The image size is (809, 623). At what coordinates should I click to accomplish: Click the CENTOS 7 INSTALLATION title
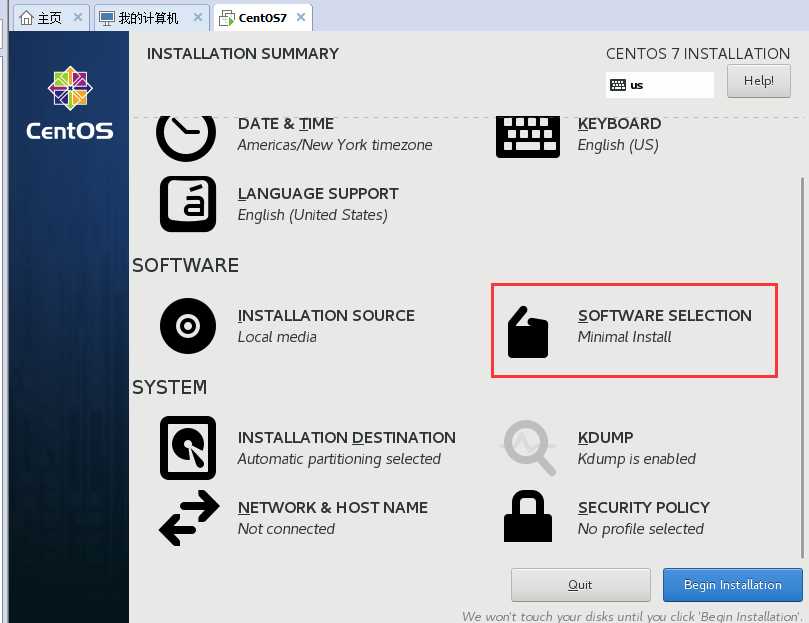tap(698, 54)
